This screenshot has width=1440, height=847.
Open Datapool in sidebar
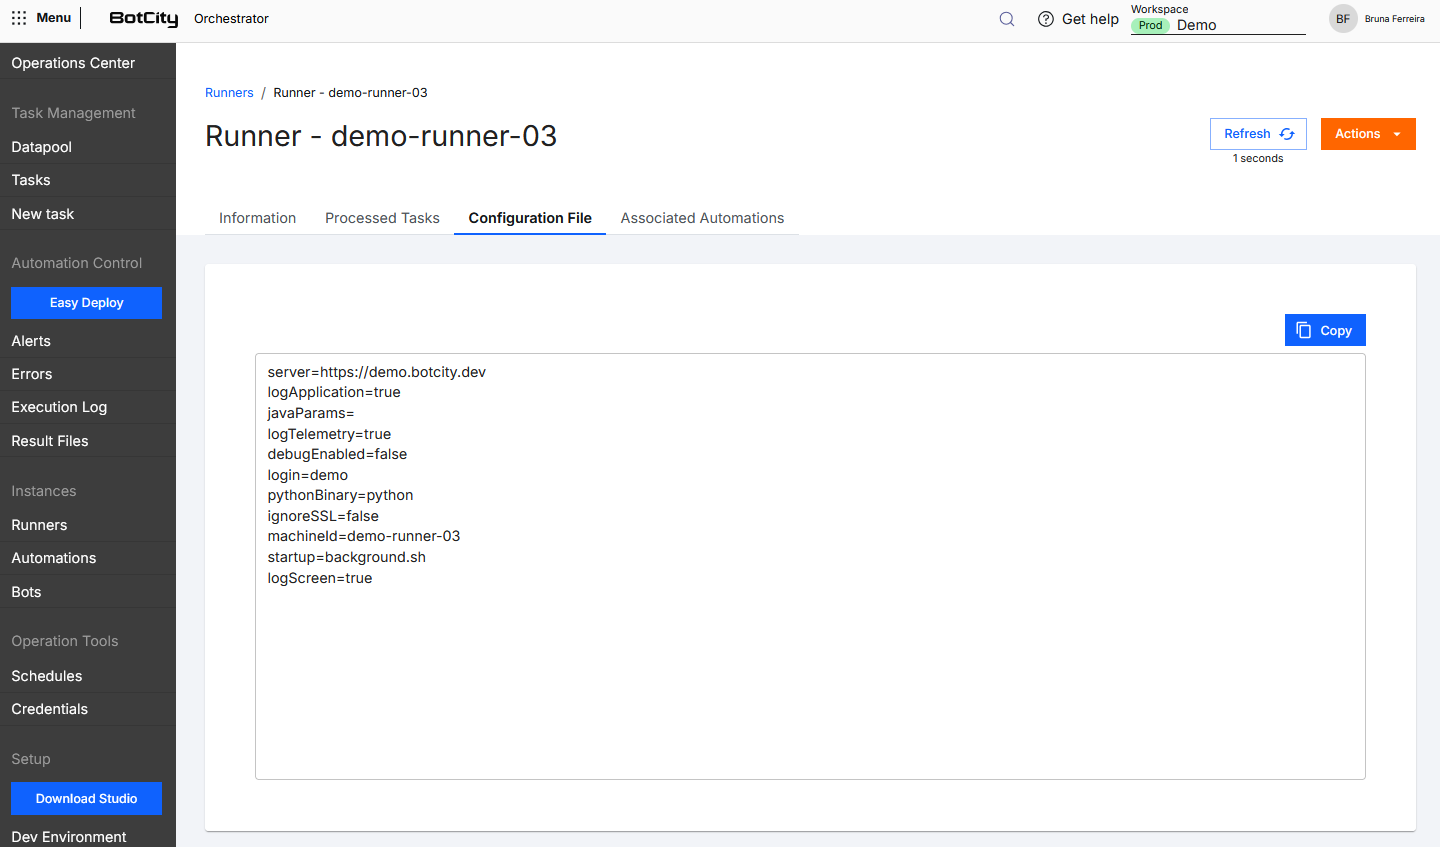pos(88,147)
